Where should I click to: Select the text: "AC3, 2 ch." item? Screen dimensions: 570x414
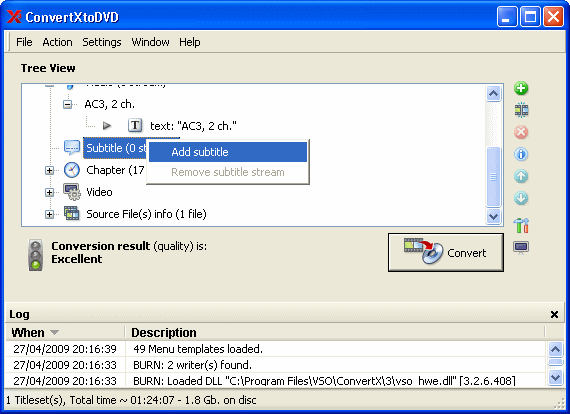(x=193, y=126)
